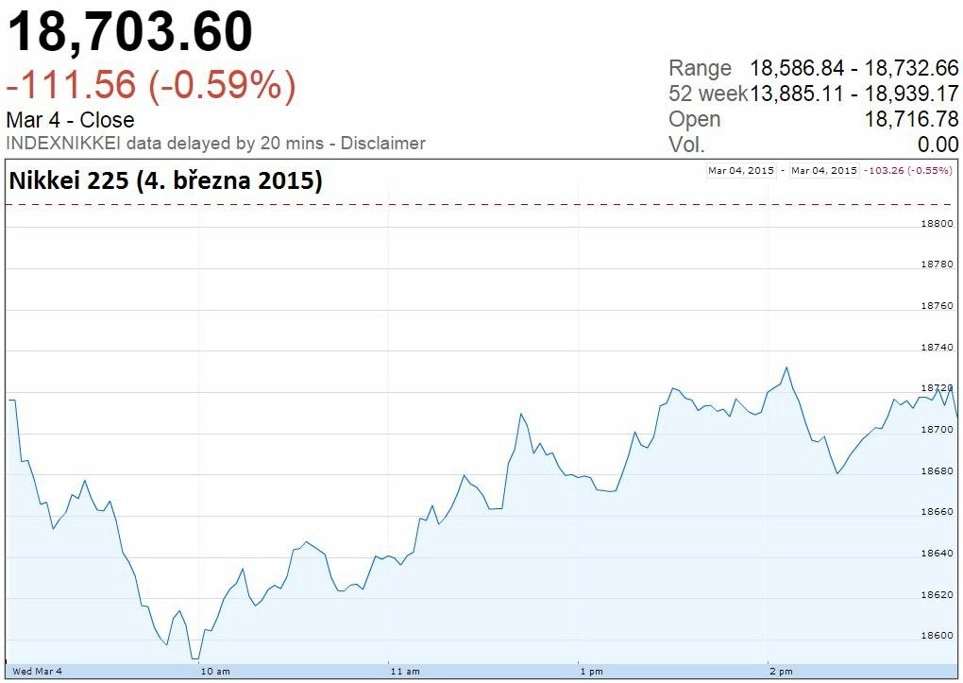The width and height of the screenshot is (963, 683).
Task: Click the 11 am timeline label
Action: point(405,671)
